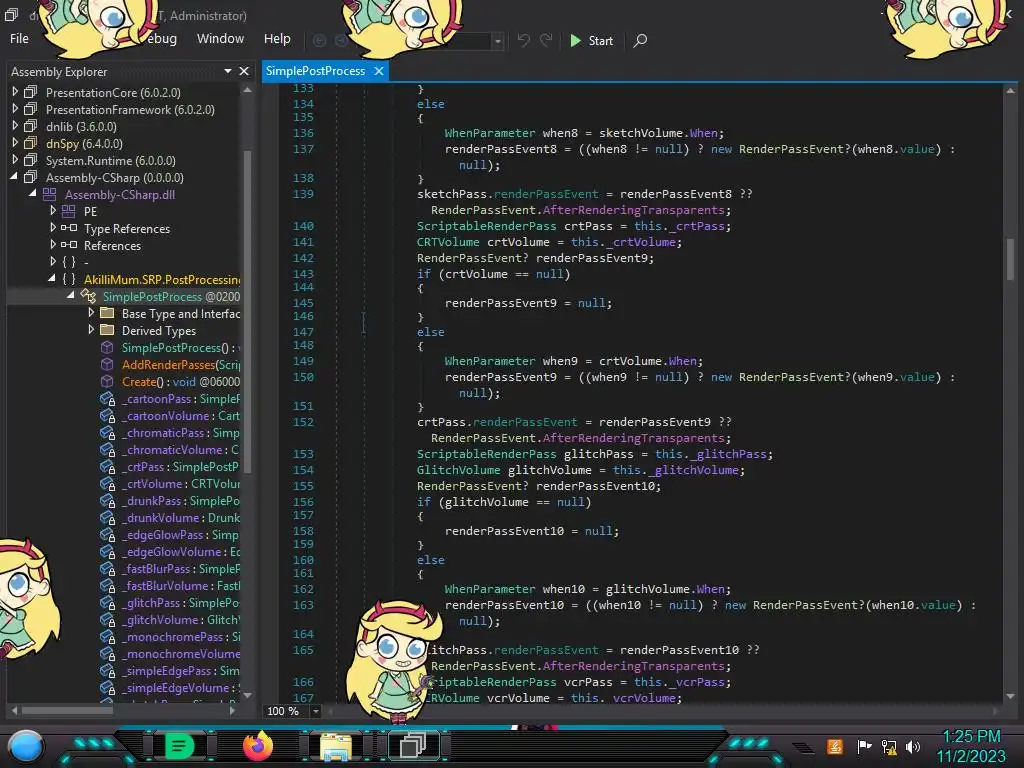Open the File menu
Screen dimensions: 1024x768
(20, 39)
